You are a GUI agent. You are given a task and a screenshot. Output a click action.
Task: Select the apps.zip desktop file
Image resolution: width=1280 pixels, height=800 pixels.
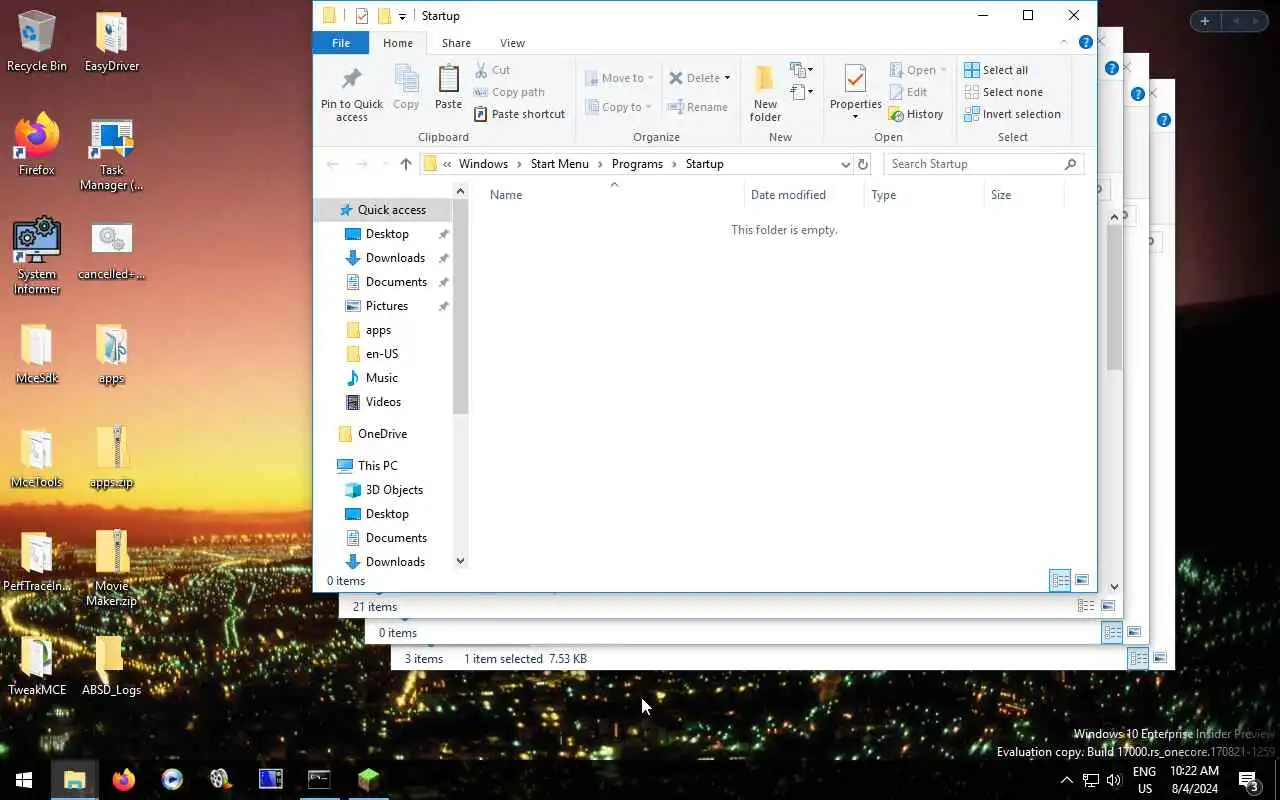112,458
